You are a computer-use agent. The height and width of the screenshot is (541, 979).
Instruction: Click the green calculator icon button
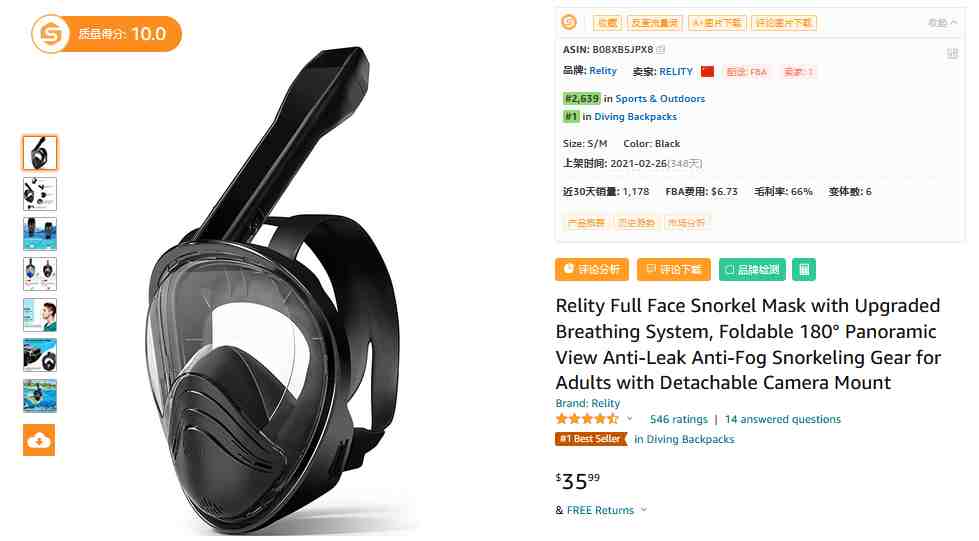pyautogui.click(x=804, y=270)
